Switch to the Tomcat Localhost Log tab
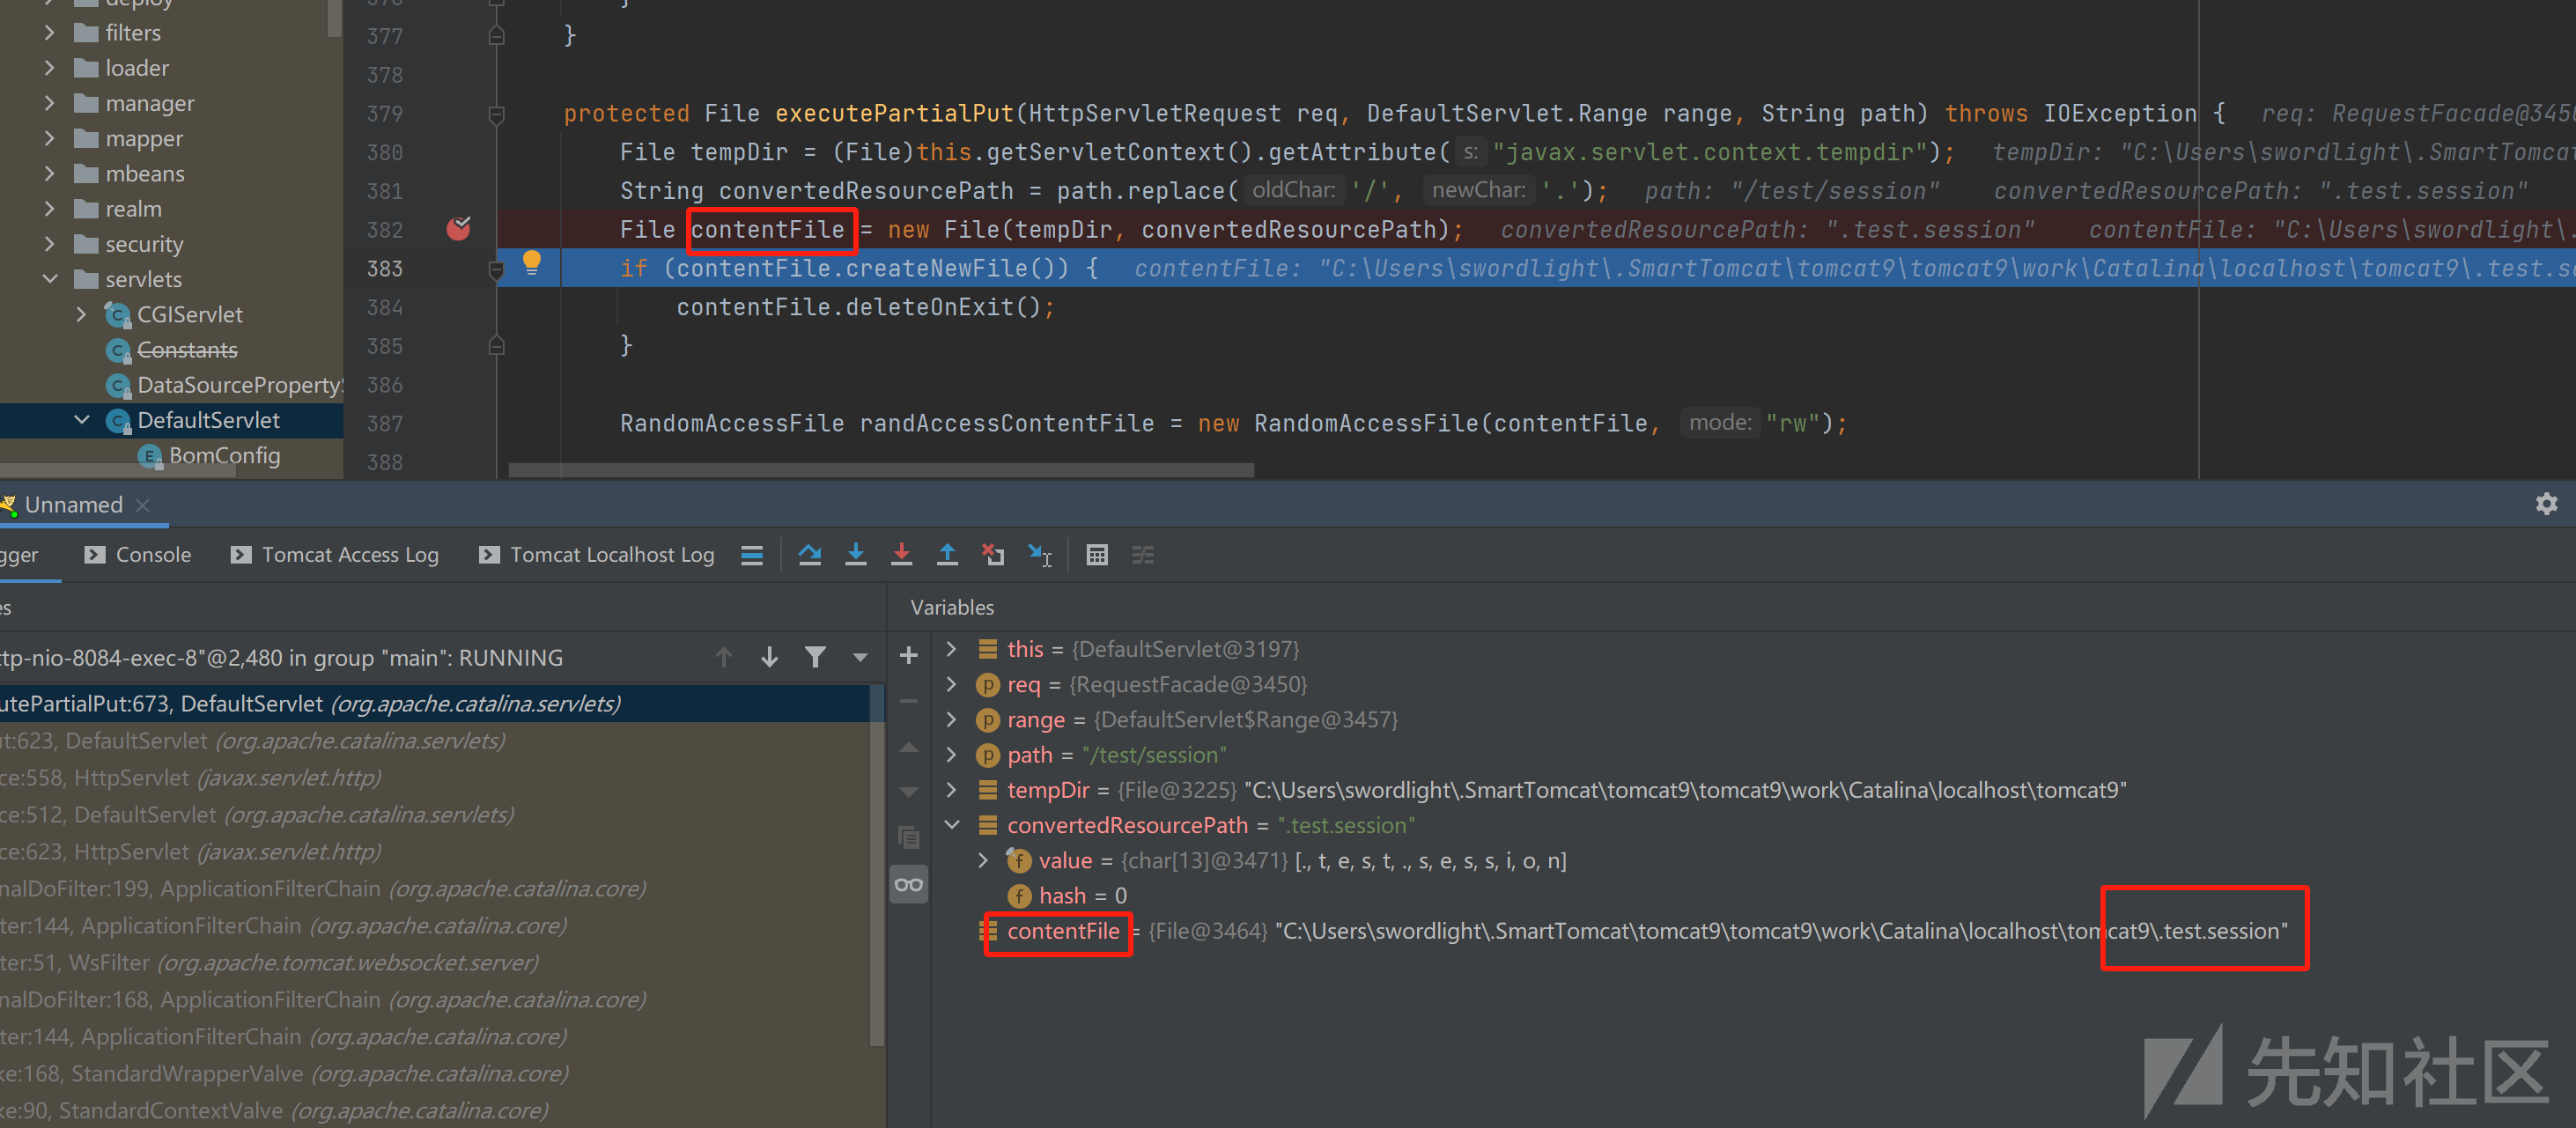The height and width of the screenshot is (1128, 2576). point(597,555)
